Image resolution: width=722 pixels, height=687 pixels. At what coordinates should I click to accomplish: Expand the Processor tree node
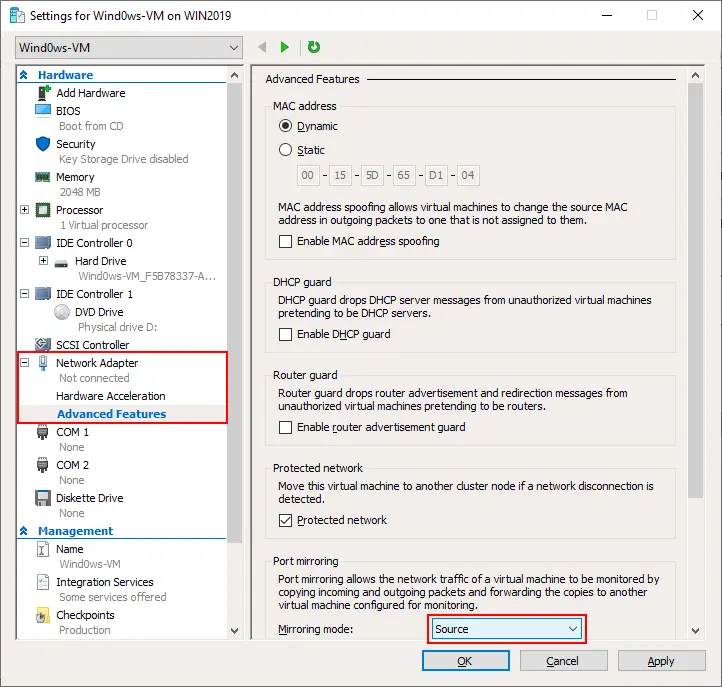tap(25, 210)
